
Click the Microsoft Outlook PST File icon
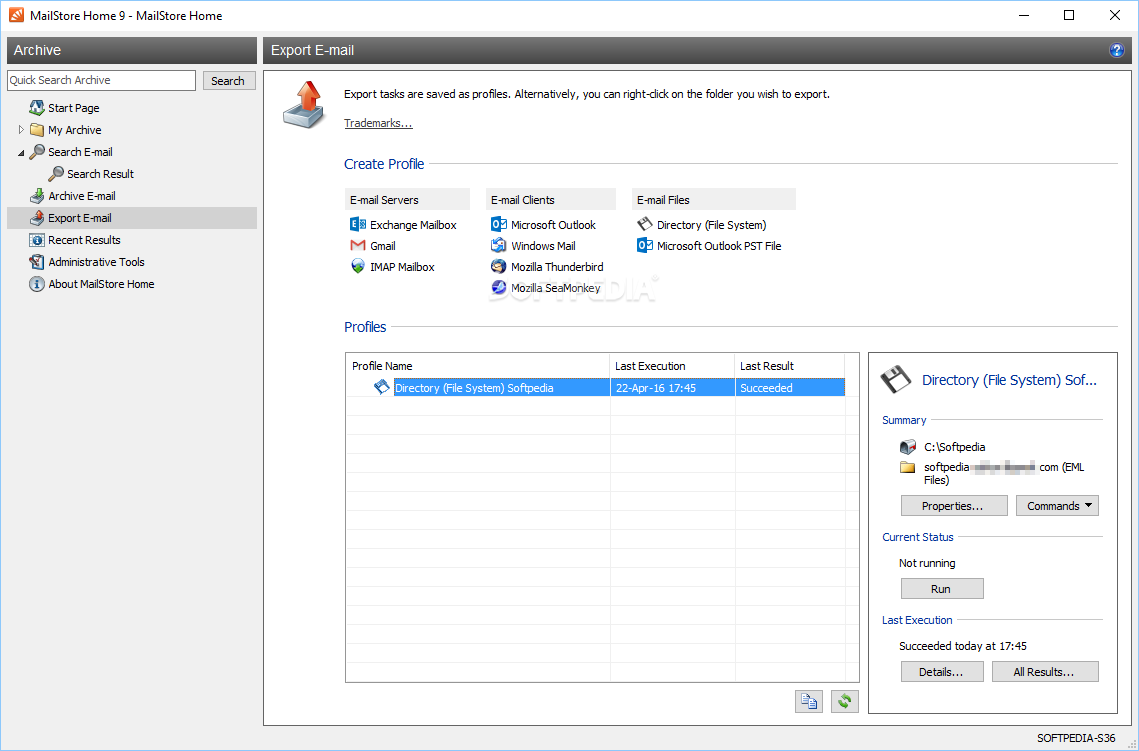[644, 245]
